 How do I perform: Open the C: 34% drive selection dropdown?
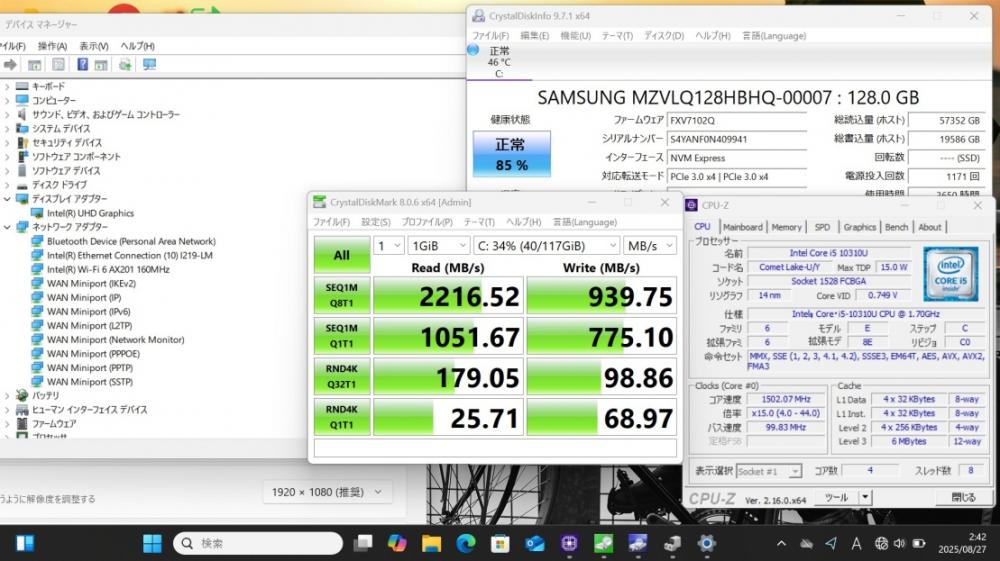click(547, 245)
